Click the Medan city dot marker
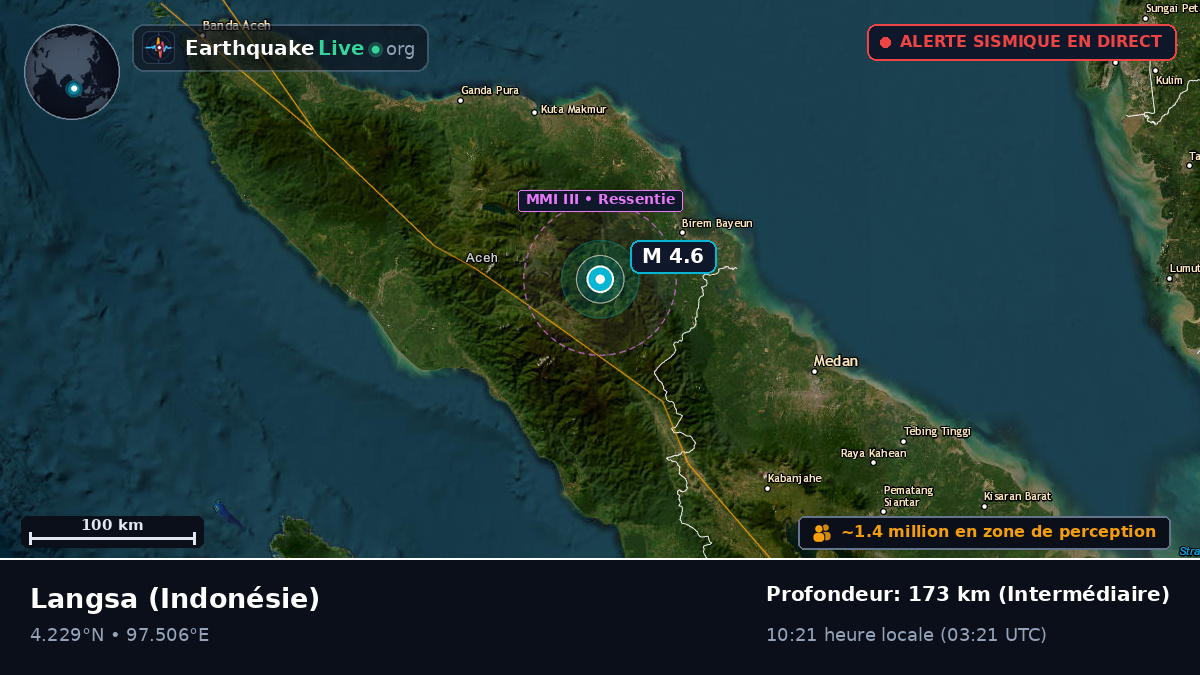The height and width of the screenshot is (675, 1200). [x=814, y=372]
